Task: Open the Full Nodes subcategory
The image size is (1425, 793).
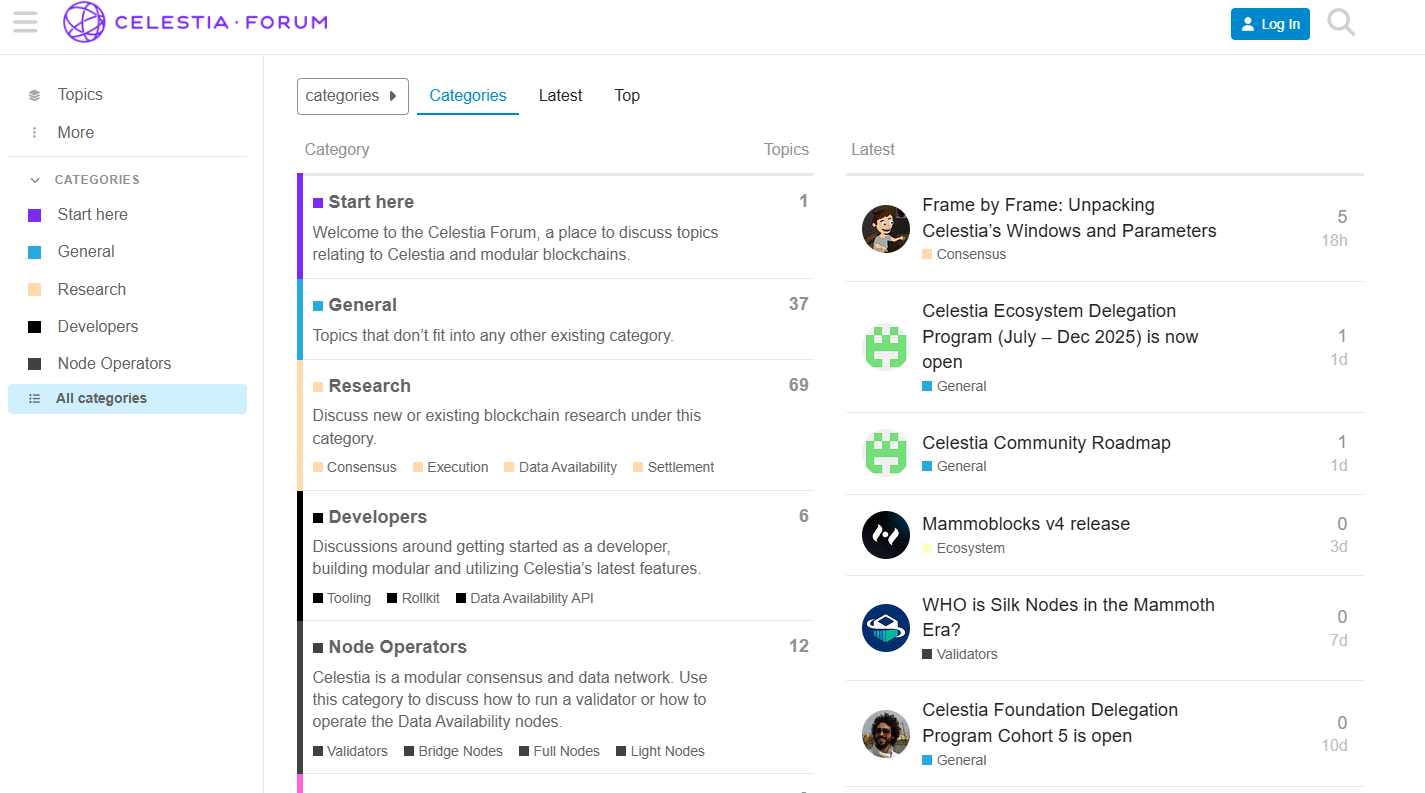Action: pyautogui.click(x=560, y=751)
